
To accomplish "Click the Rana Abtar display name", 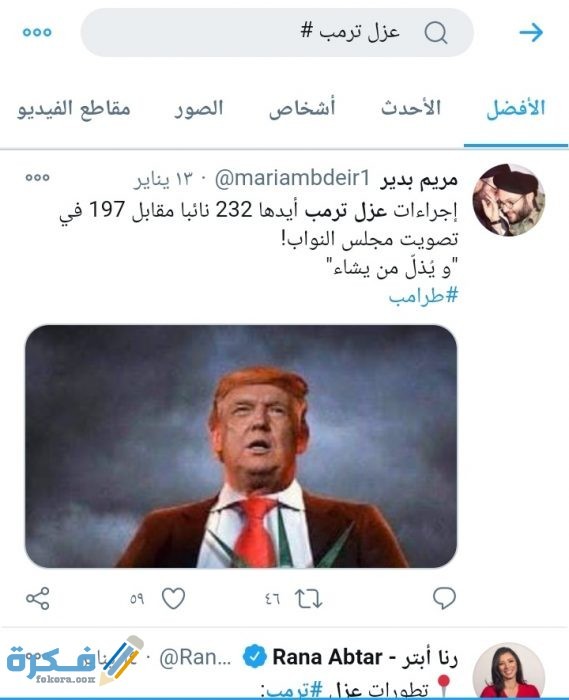I will [327, 657].
